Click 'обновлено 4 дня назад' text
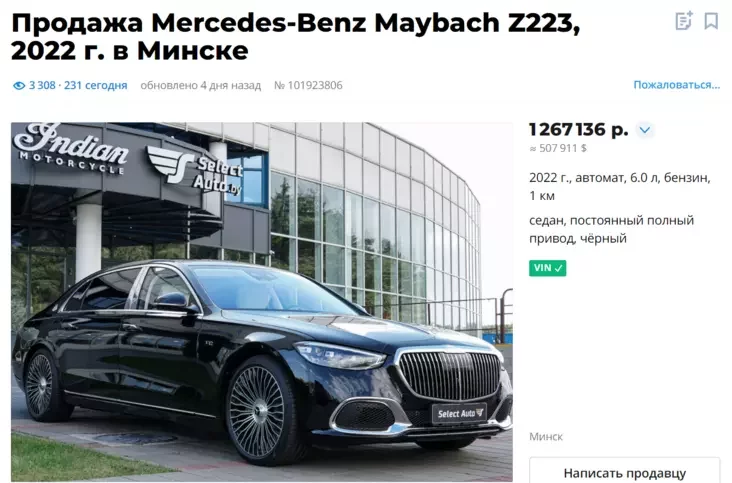 click(x=201, y=85)
